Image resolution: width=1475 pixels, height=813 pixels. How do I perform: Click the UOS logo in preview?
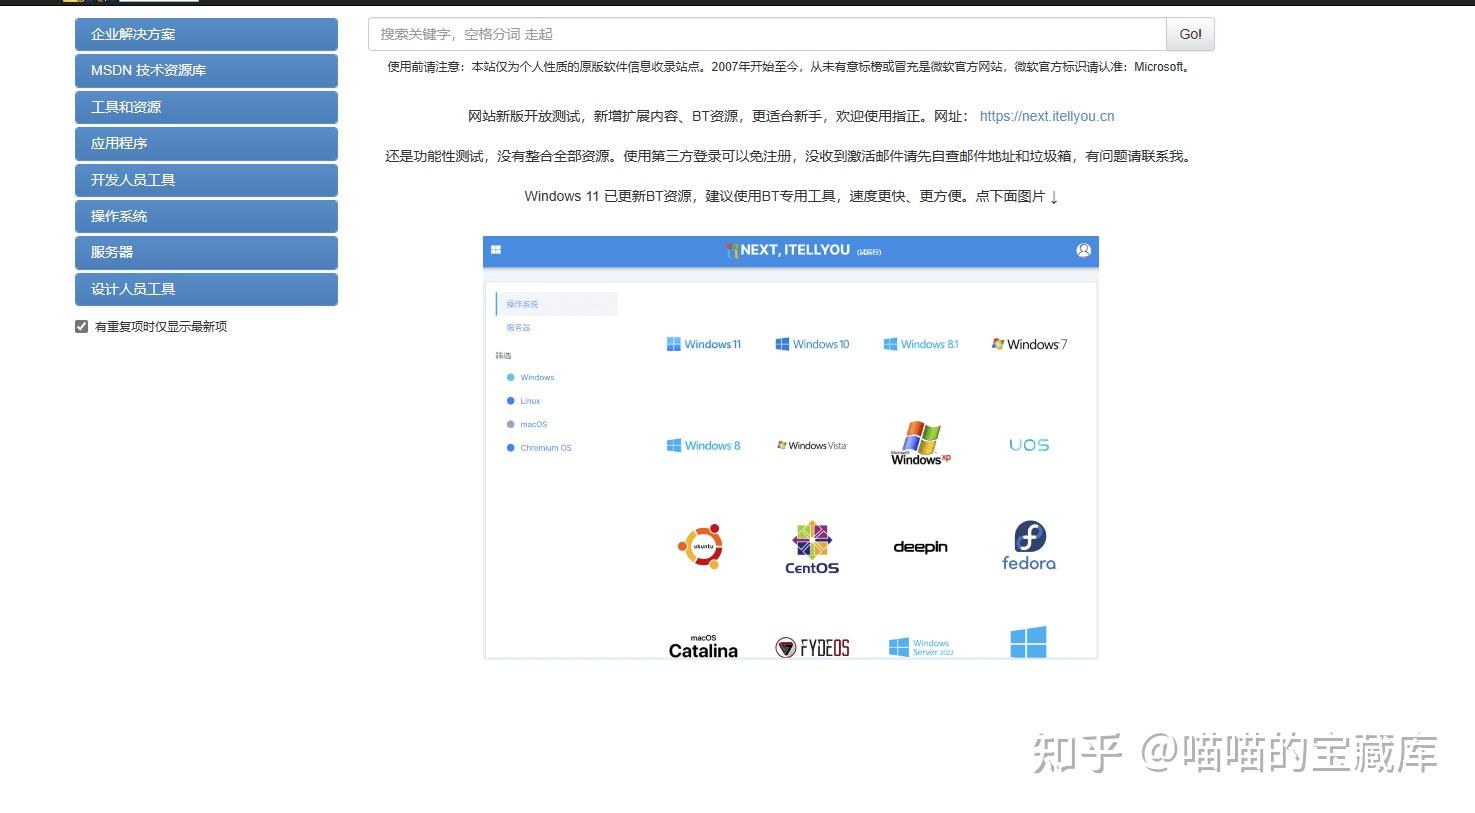point(1029,445)
